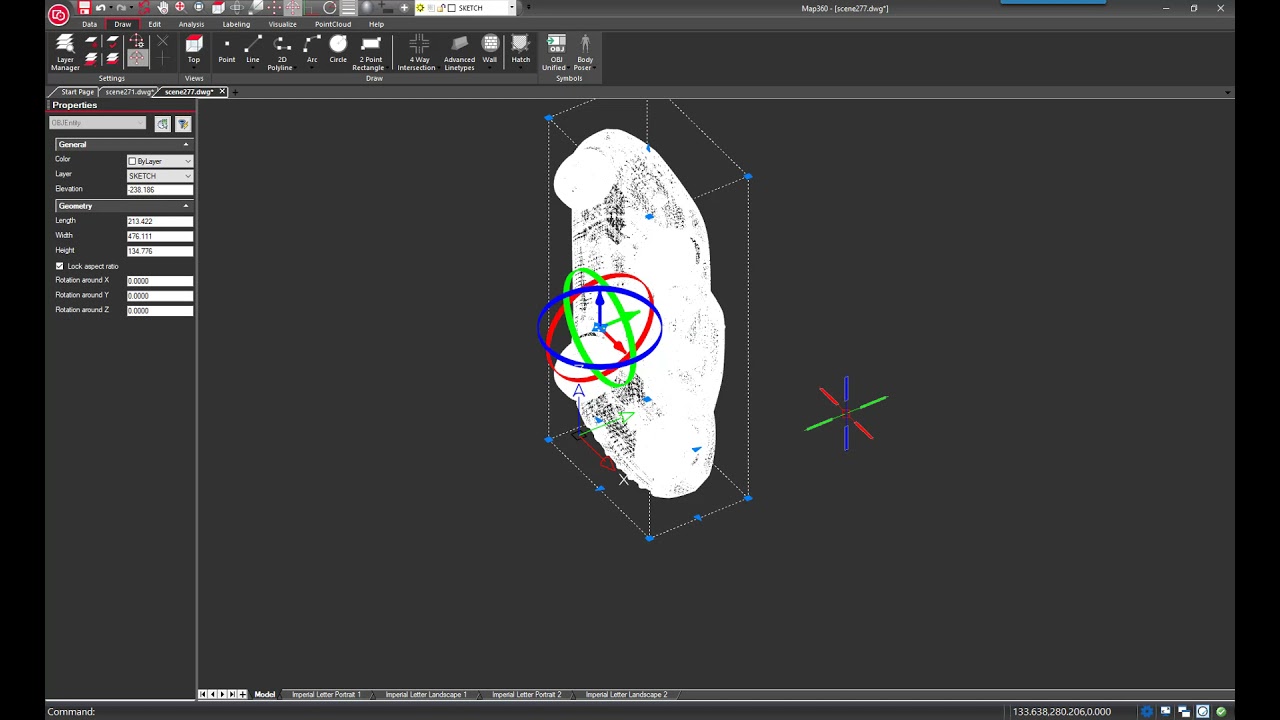1280x720 pixels.
Task: Select the Arc tool
Action: point(312,50)
